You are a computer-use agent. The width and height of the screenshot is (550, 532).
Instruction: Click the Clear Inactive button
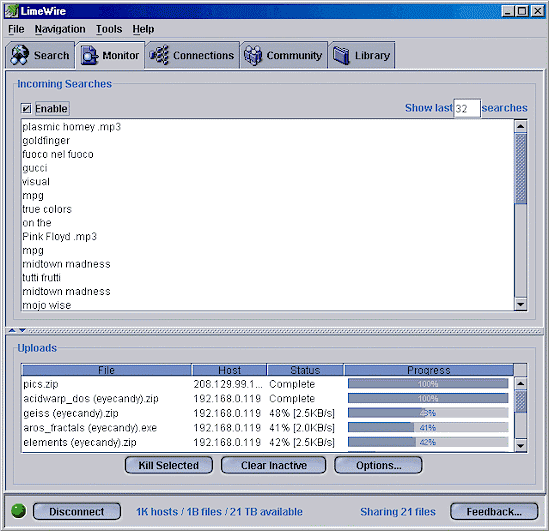tap(274, 465)
